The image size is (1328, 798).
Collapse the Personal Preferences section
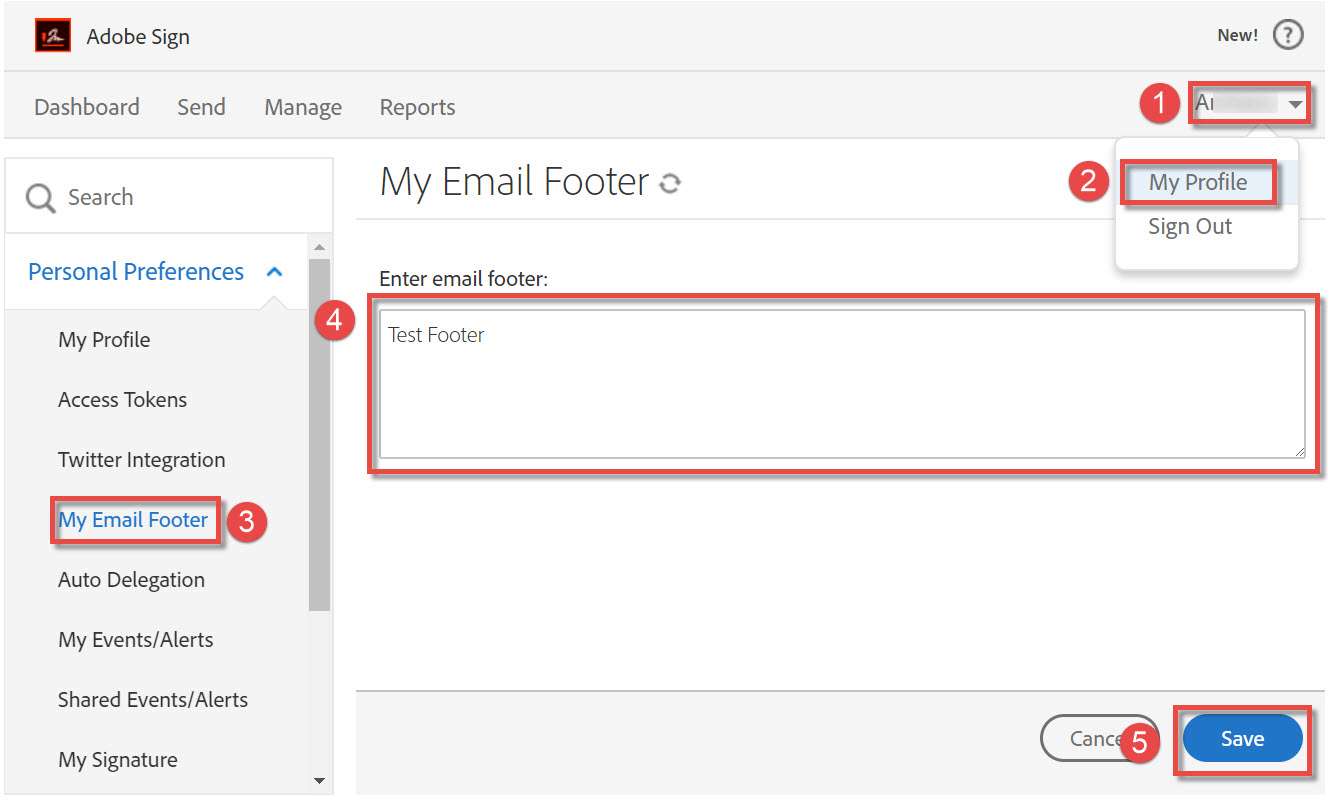point(275,272)
